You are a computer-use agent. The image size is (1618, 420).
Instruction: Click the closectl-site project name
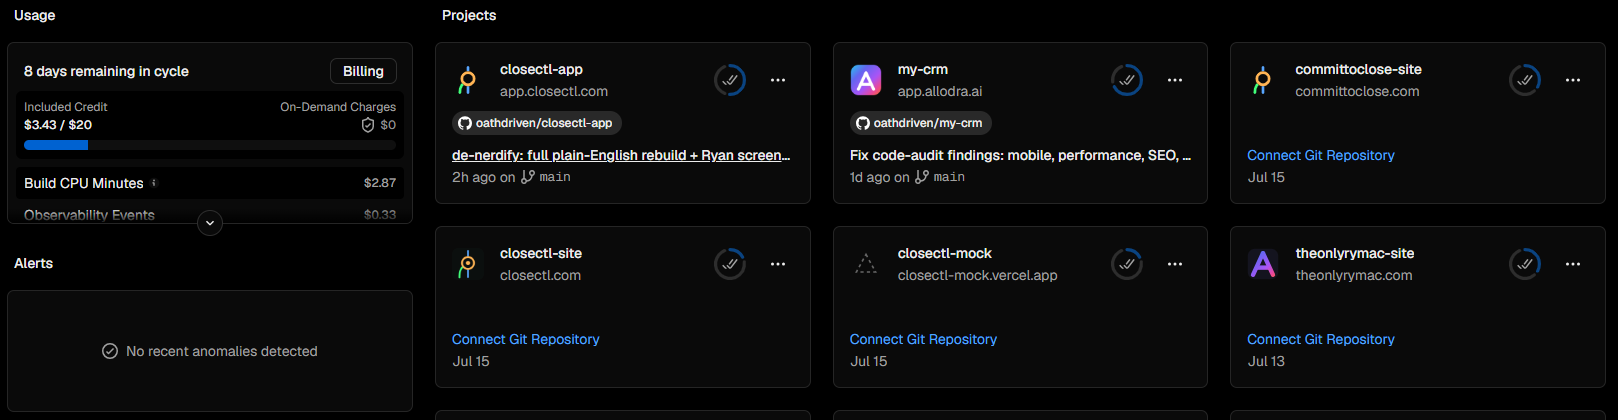[541, 253]
